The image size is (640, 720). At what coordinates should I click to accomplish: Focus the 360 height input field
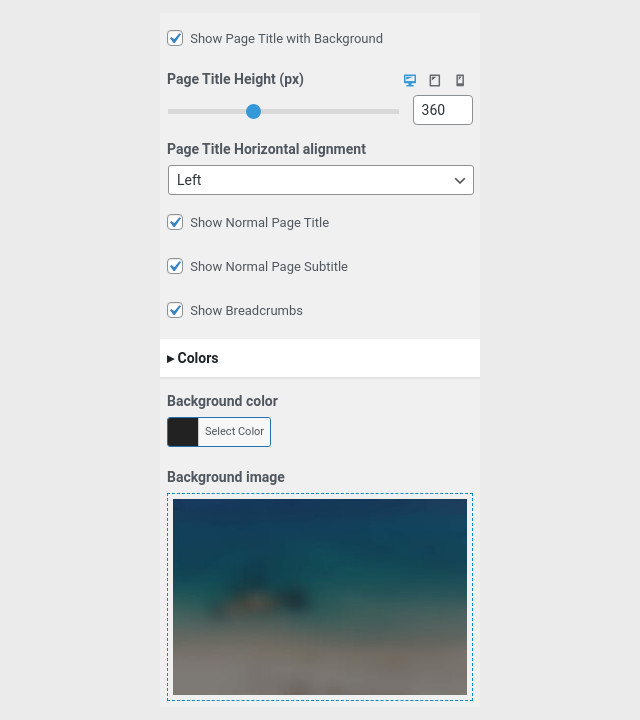[x=443, y=110]
